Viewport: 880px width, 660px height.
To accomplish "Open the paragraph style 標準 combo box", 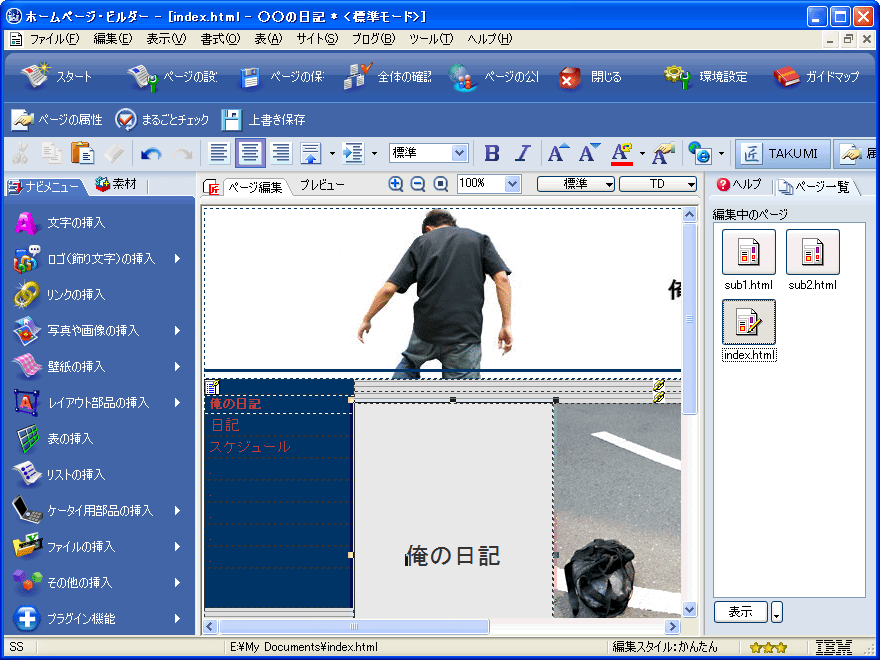I will coord(428,153).
